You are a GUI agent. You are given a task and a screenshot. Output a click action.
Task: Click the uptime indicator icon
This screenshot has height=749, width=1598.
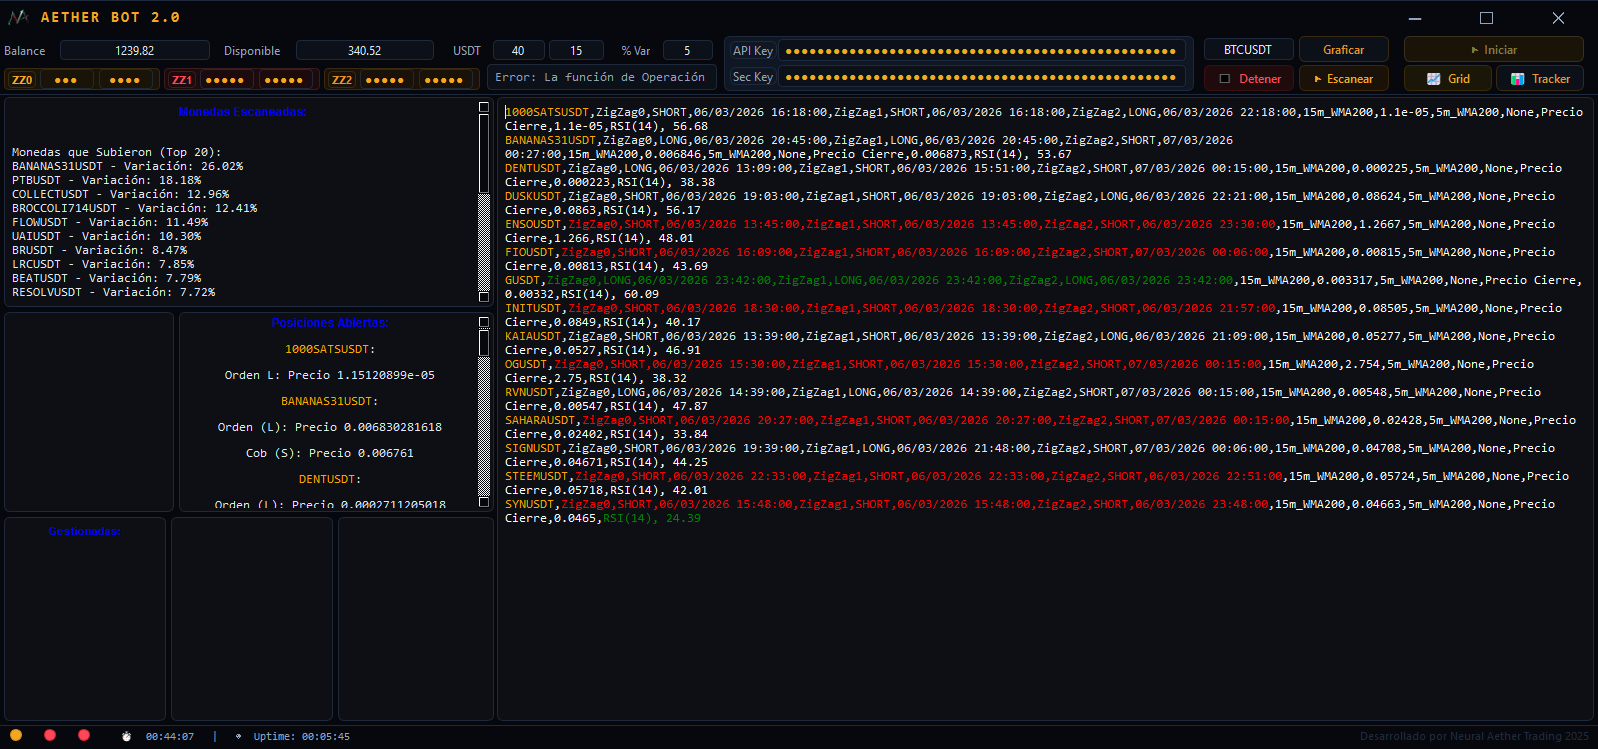(238, 736)
